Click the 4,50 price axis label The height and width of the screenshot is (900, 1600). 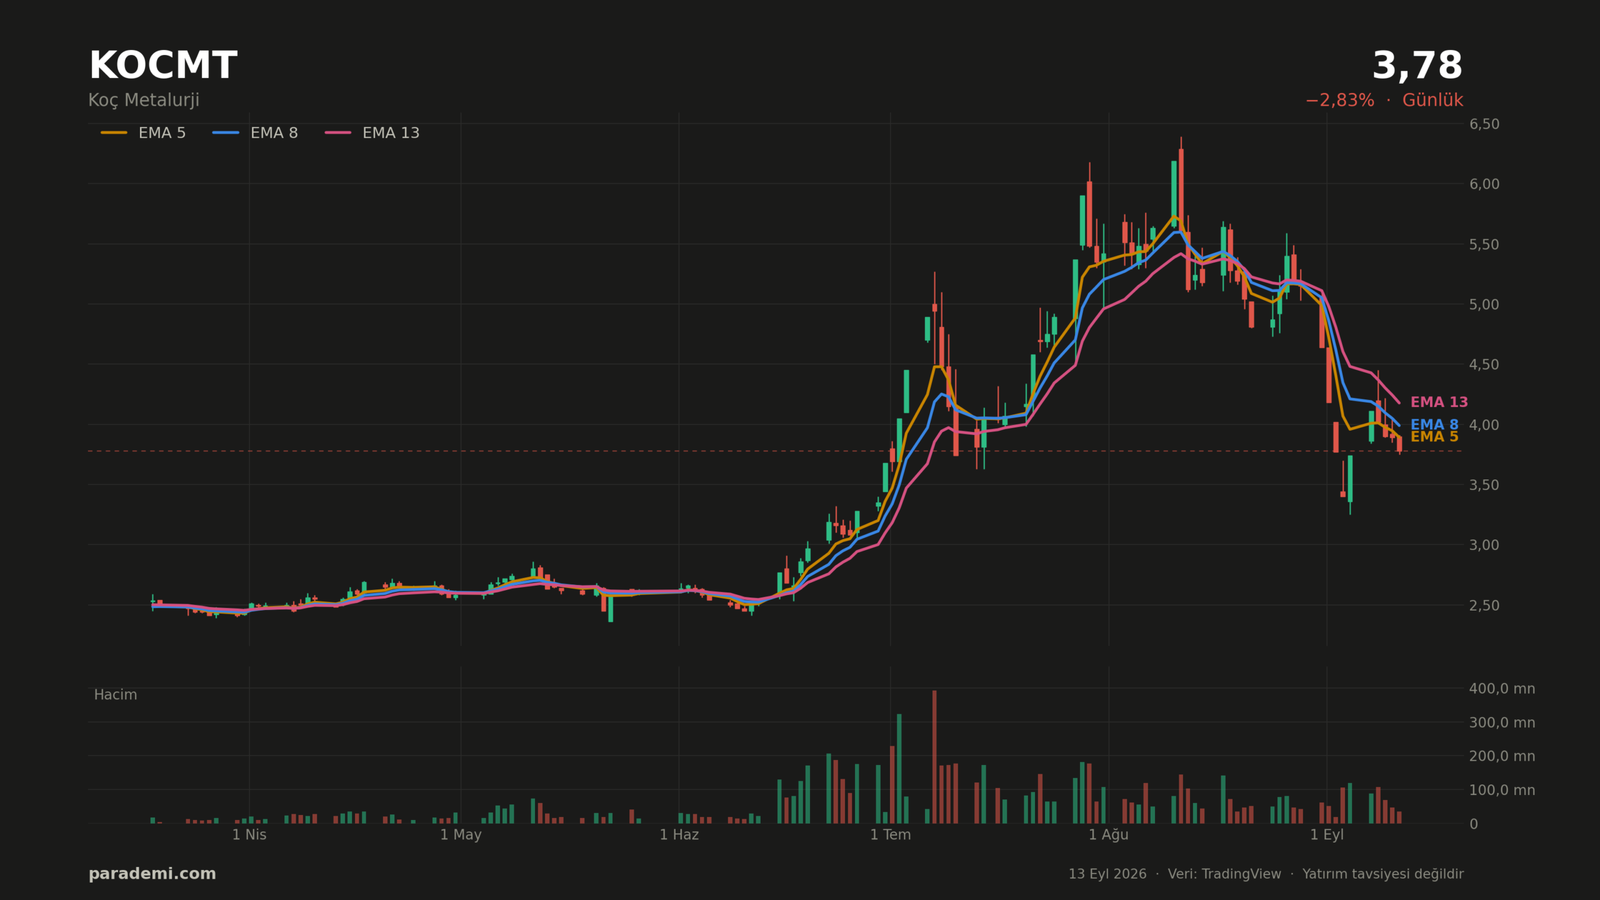coord(1484,365)
